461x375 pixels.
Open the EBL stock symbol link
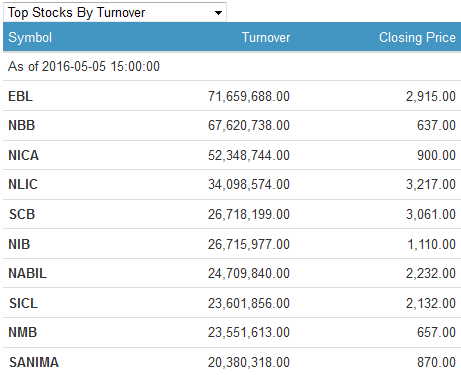20,96
